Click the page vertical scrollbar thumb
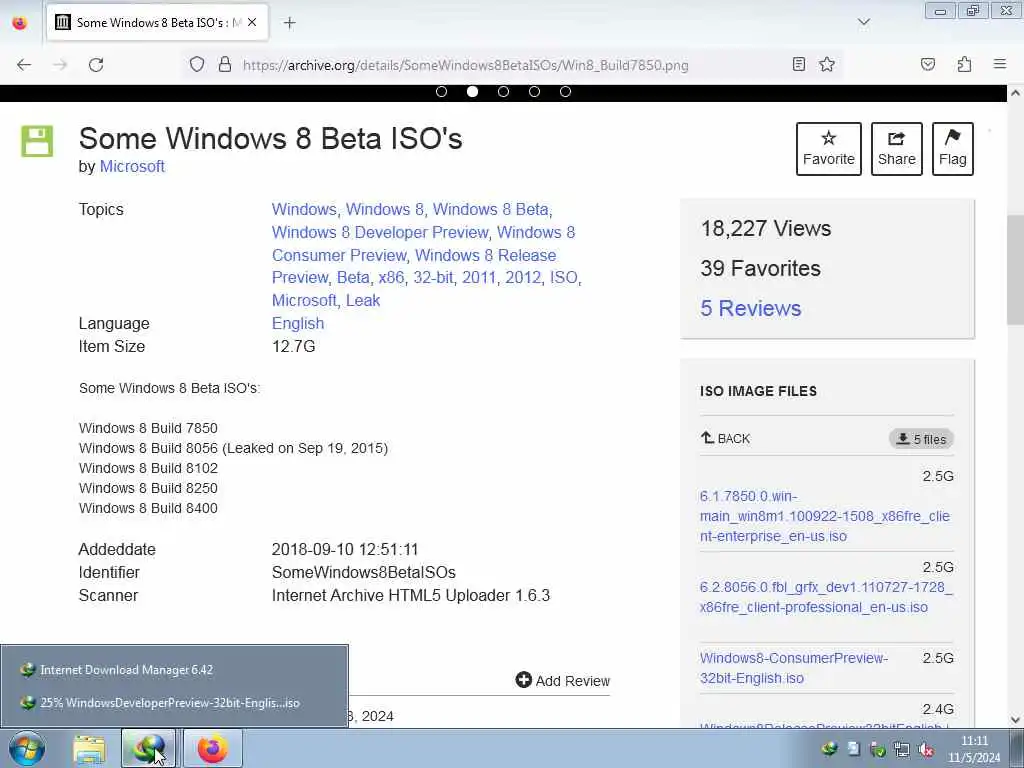The image size is (1024, 768). [1015, 269]
